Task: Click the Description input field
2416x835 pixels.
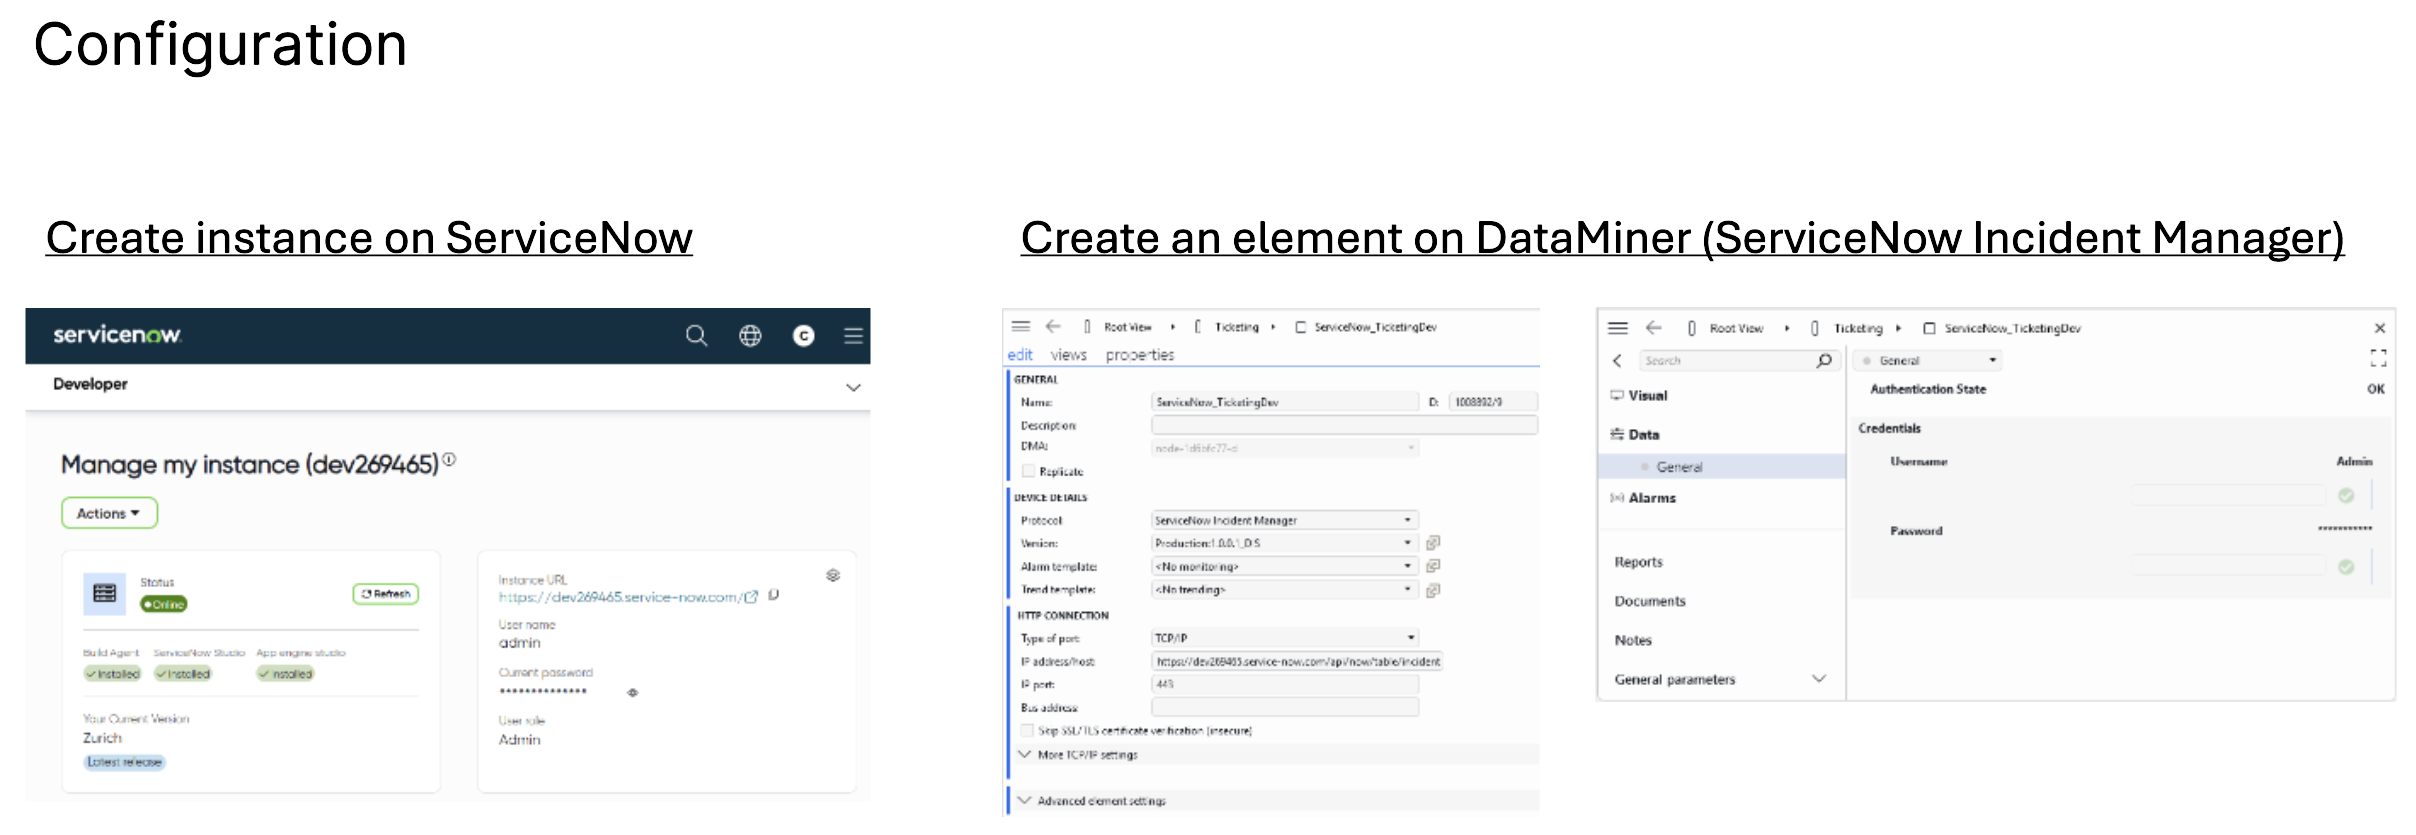Action: point(1345,425)
